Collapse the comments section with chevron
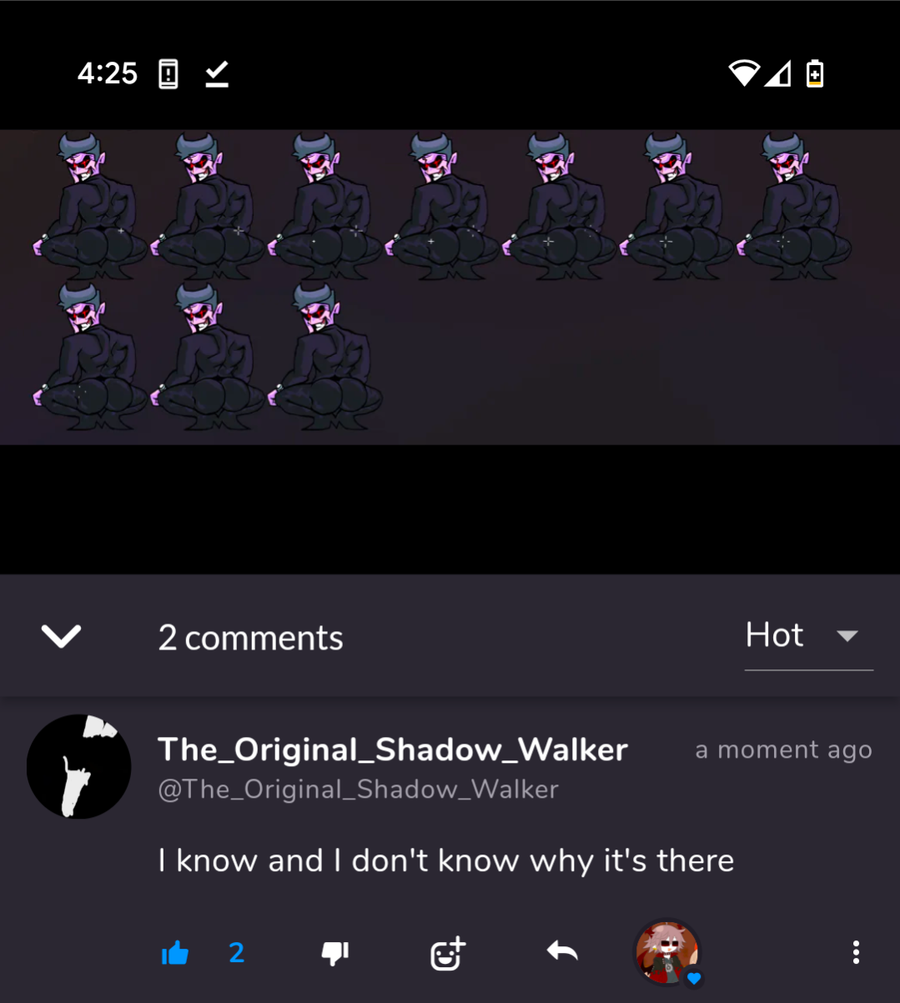The height and width of the screenshot is (1003, 900). (61, 636)
